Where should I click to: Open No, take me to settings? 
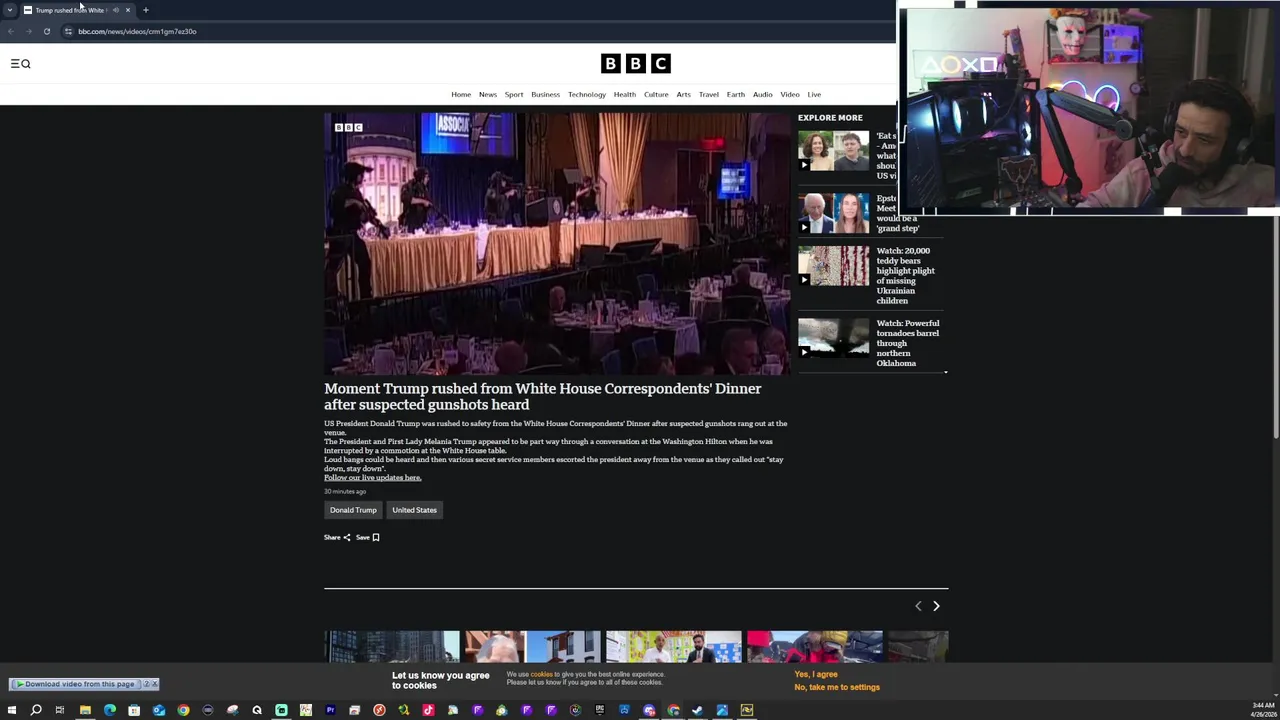coord(837,688)
